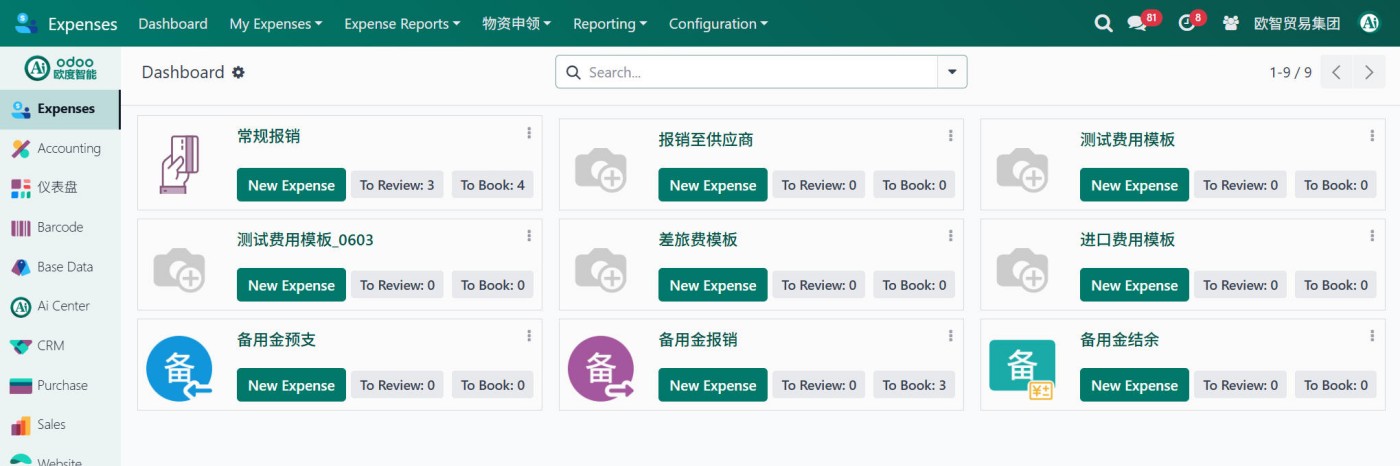The height and width of the screenshot is (466, 1400).
Task: Open the three-dot menu on 差旅费模板 card
Action: point(950,235)
